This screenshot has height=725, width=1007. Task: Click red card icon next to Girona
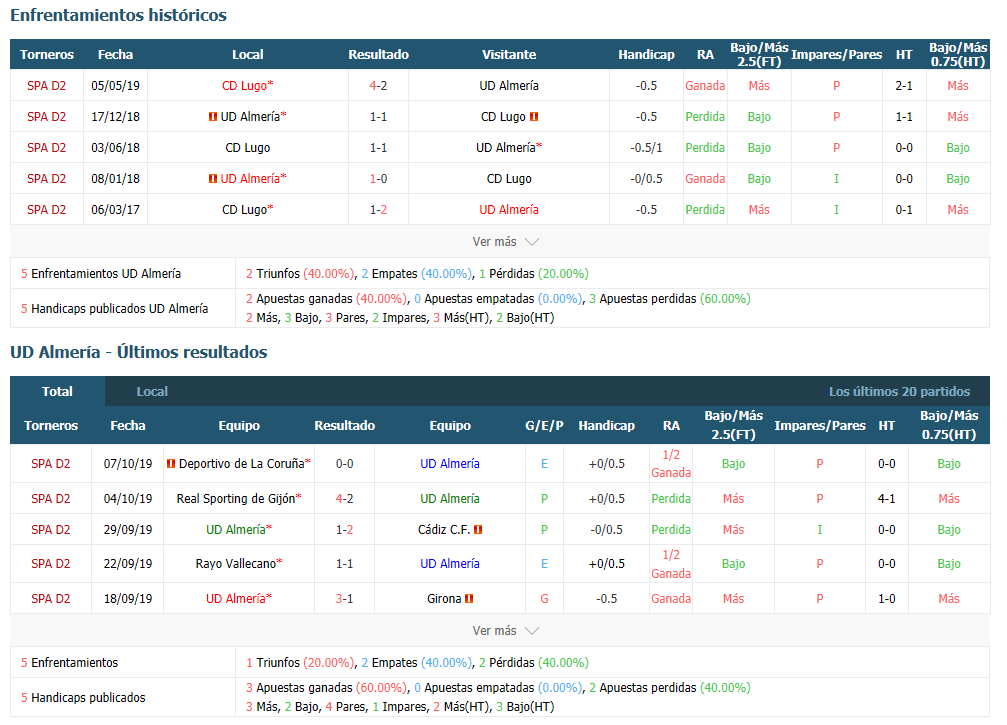click(x=469, y=598)
